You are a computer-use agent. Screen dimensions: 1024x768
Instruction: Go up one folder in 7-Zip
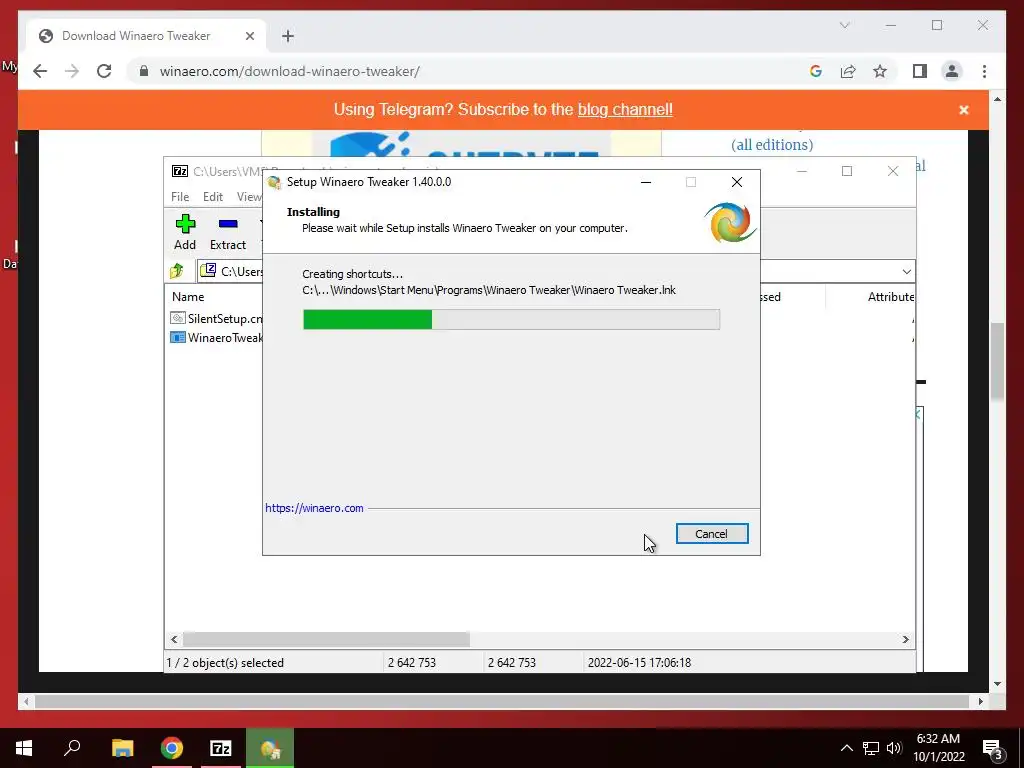177,270
